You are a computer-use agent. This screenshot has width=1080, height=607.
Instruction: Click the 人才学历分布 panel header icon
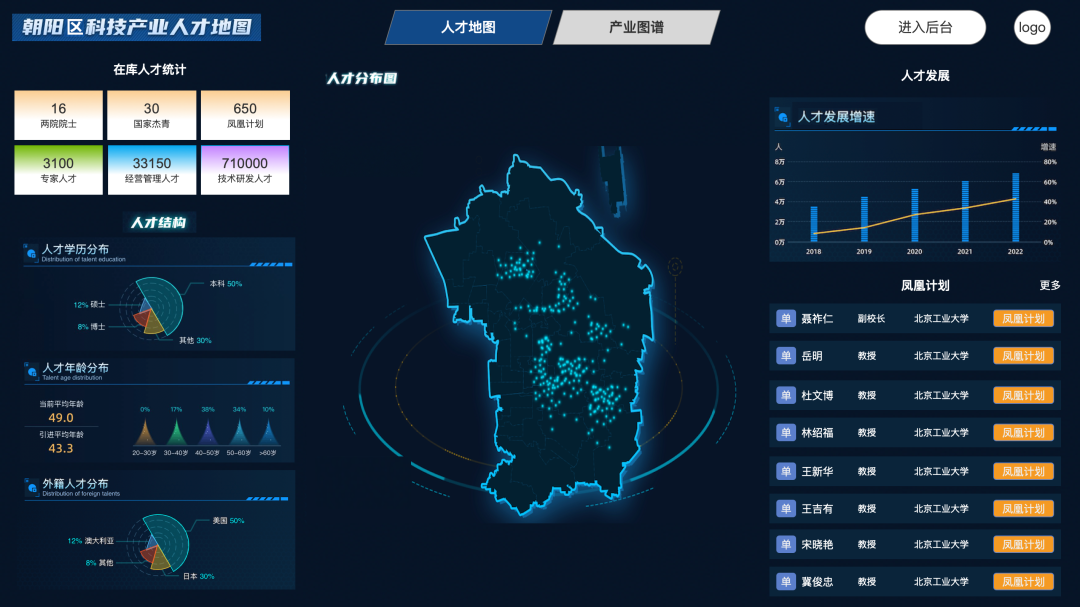pyautogui.click(x=31, y=254)
